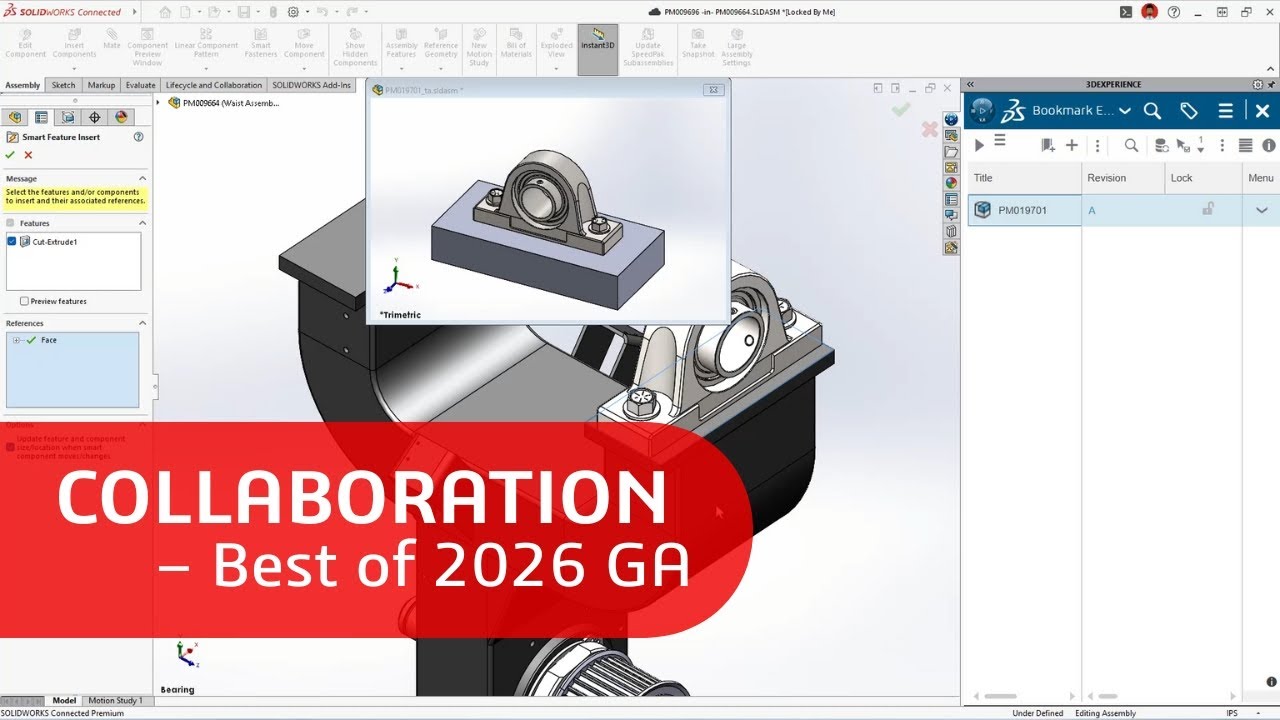1280x720 pixels.
Task: Click the Home icon in title bar
Action: tap(165, 12)
